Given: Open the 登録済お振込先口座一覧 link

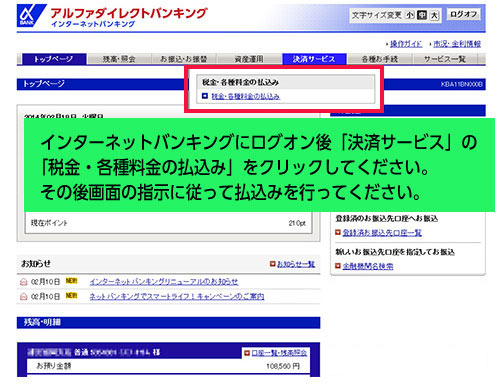Looking at the screenshot, I should [x=382, y=233].
